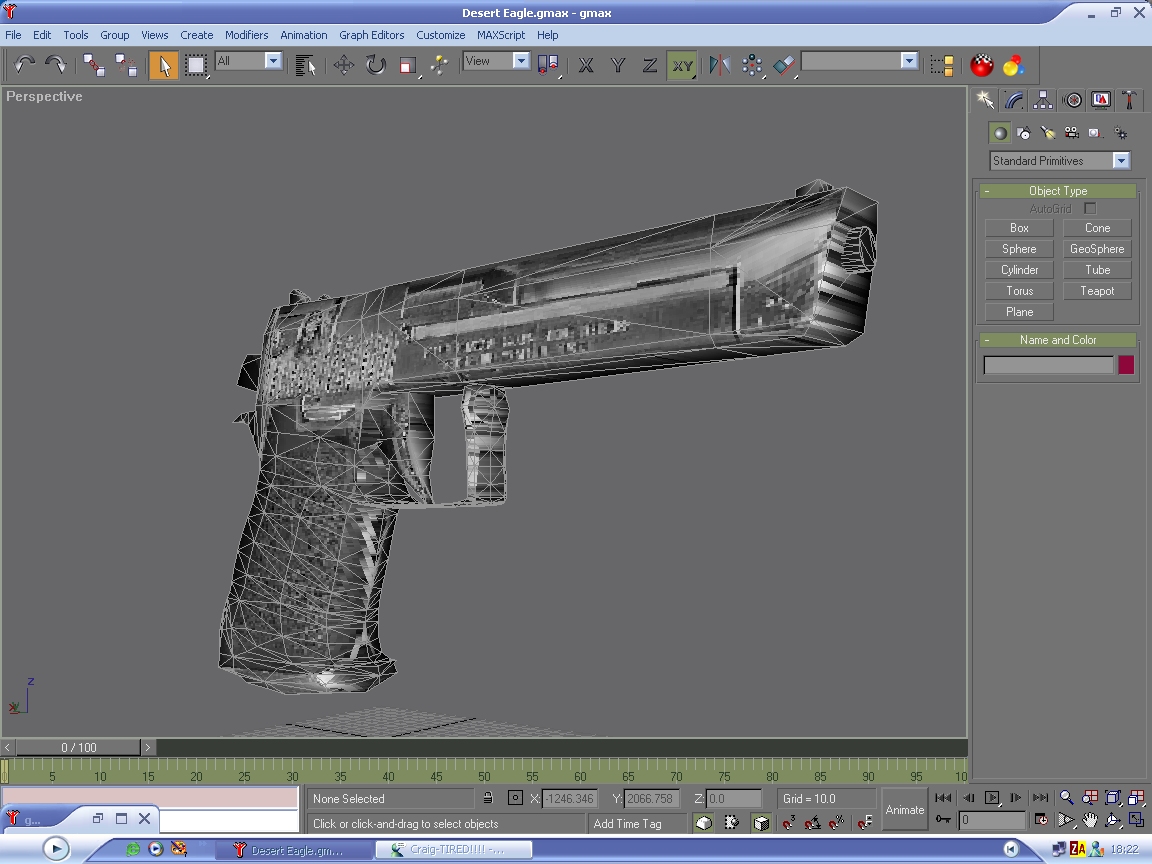Open the Material Editor red sphere icon
The width and height of the screenshot is (1152, 864).
(x=981, y=65)
